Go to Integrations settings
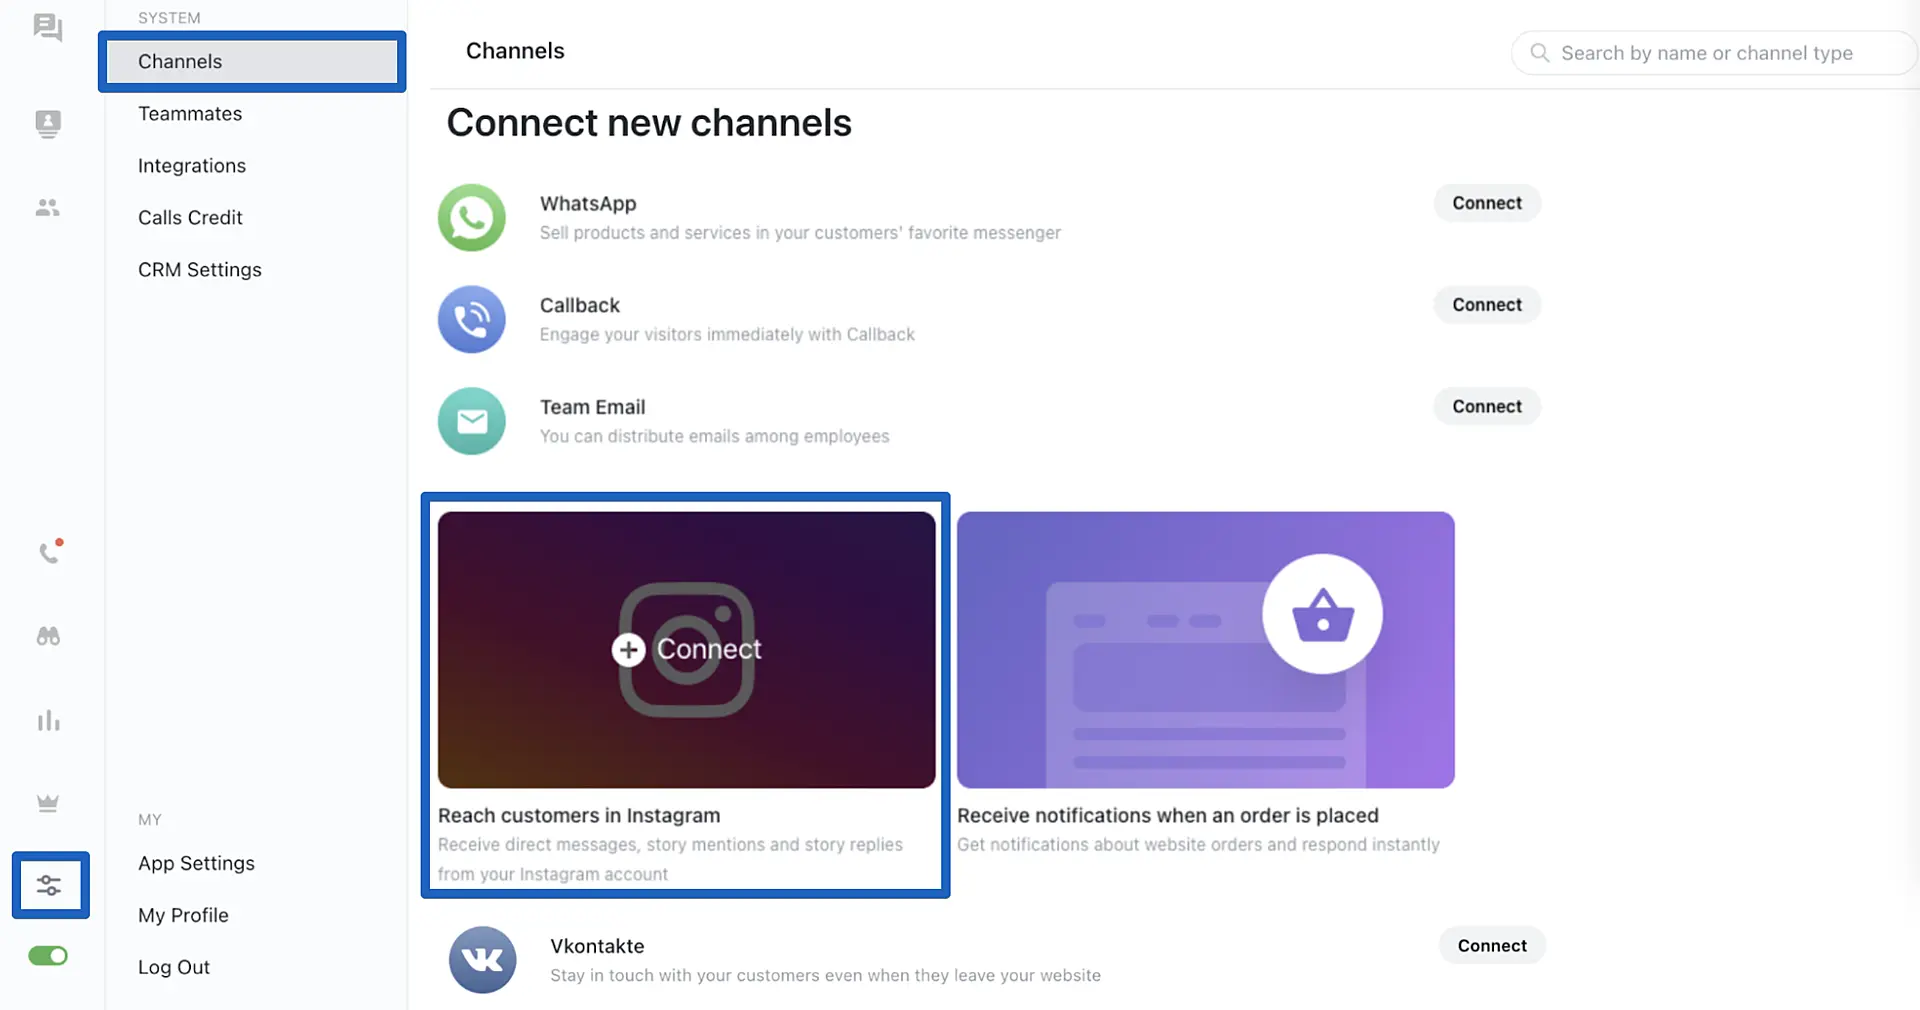 click(192, 166)
